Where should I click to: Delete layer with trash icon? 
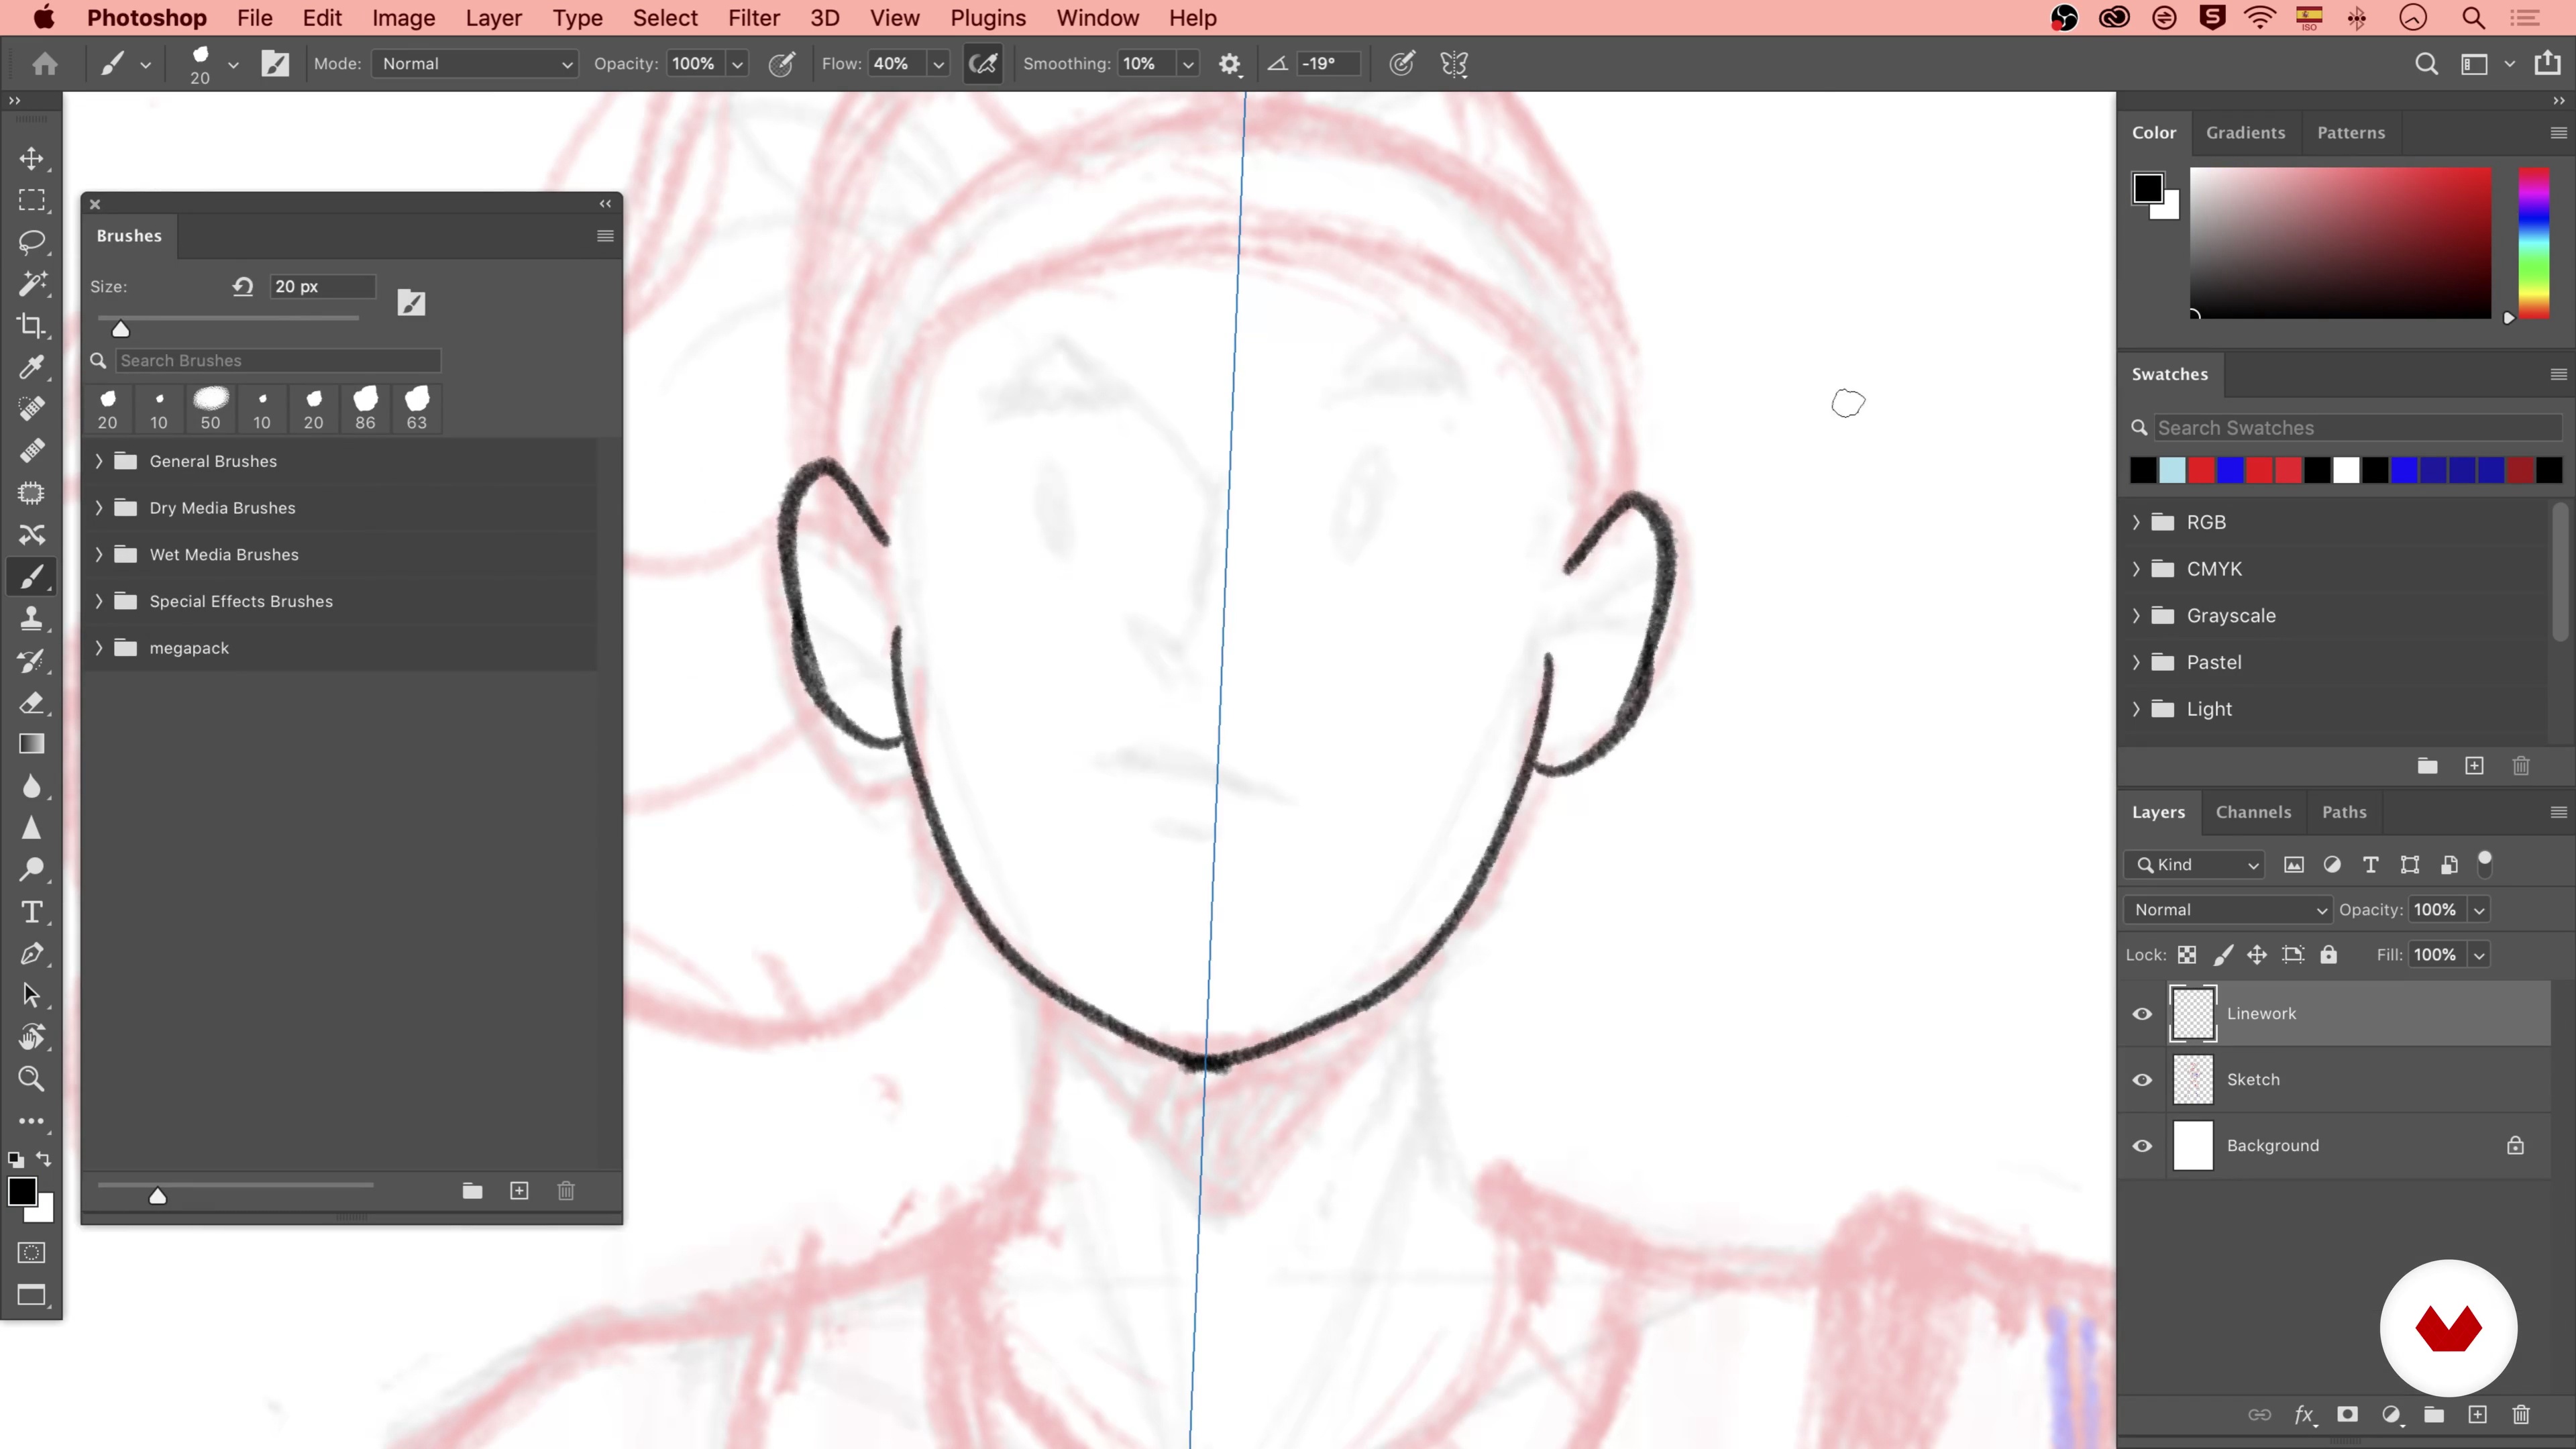(2521, 1414)
